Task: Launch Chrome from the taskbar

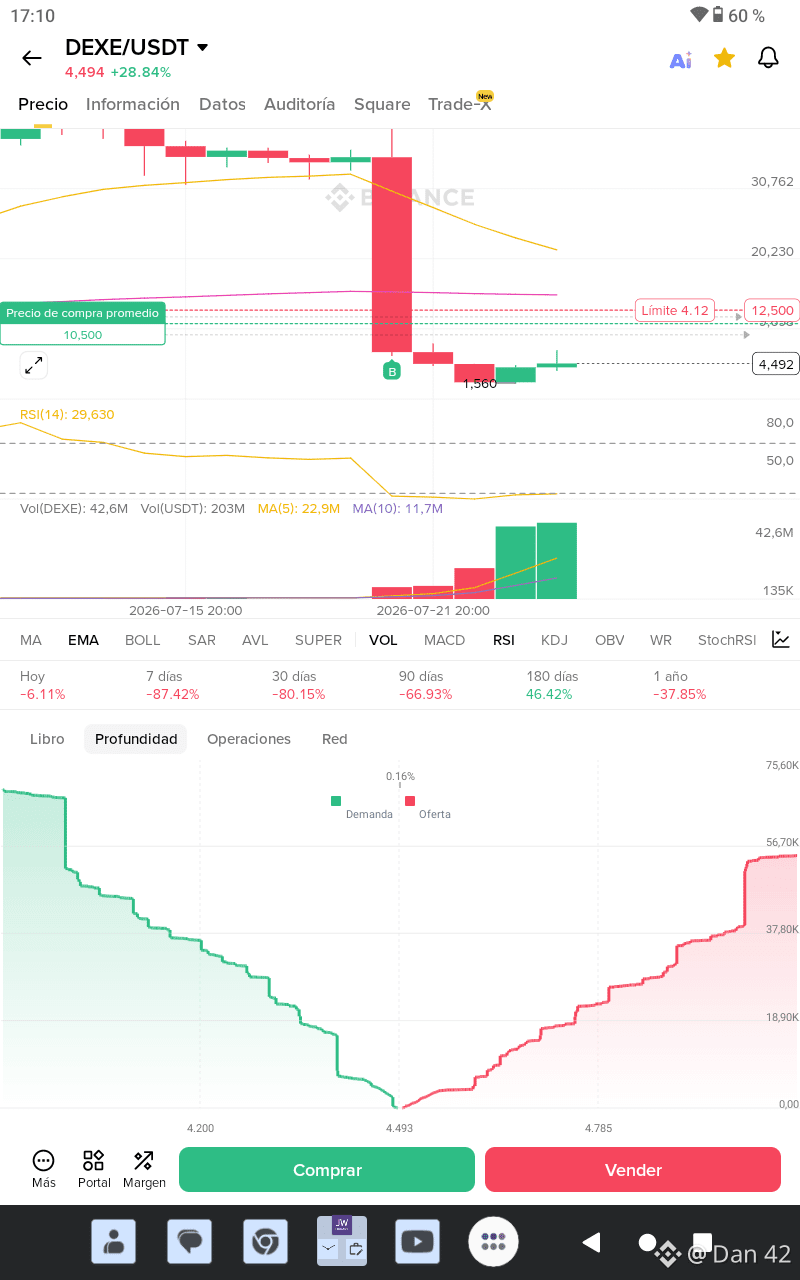Action: (265, 1242)
